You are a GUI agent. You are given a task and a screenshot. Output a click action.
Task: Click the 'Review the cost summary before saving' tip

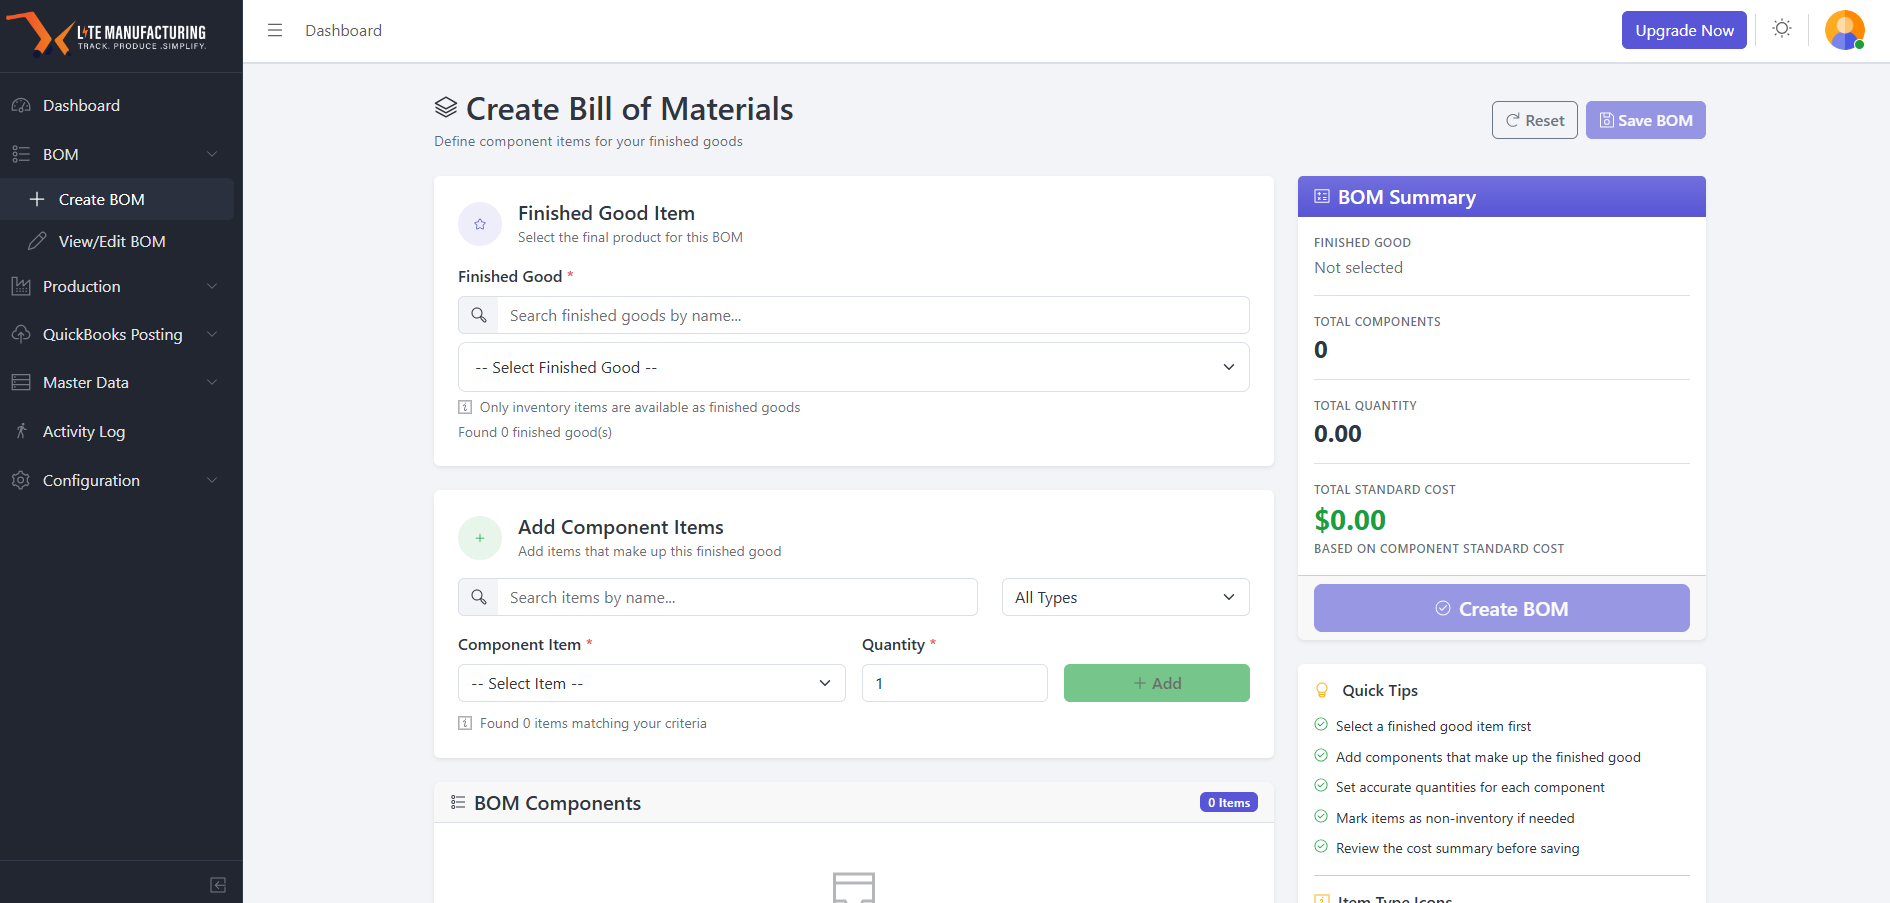click(x=1458, y=848)
